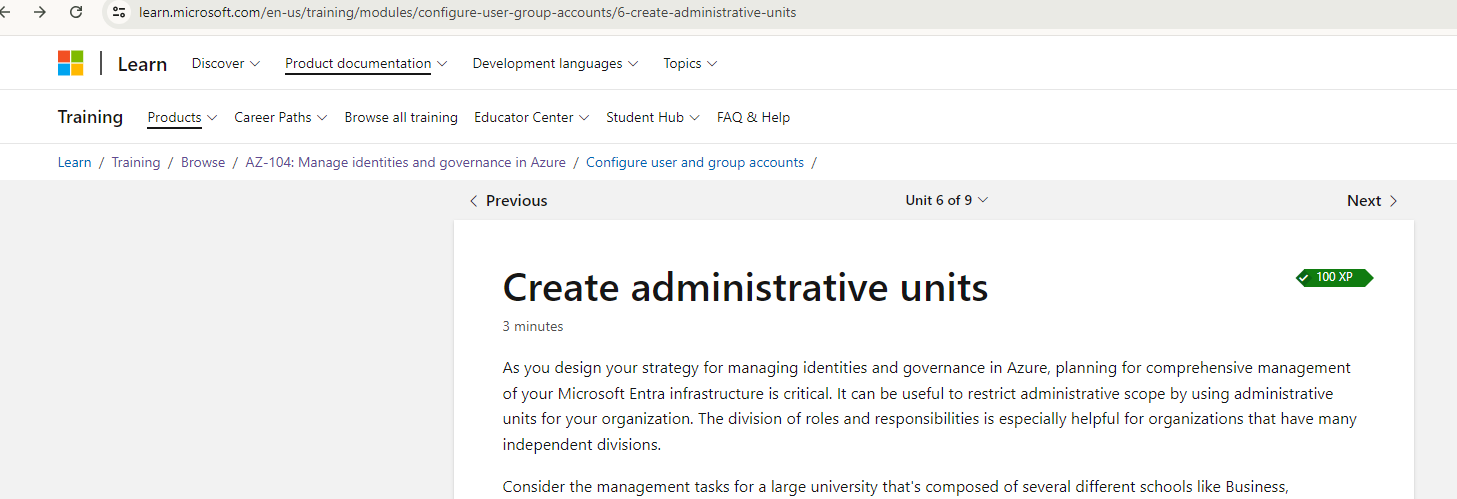This screenshot has width=1457, height=499.
Task: Expand the Student Hub dropdown
Action: 652,117
